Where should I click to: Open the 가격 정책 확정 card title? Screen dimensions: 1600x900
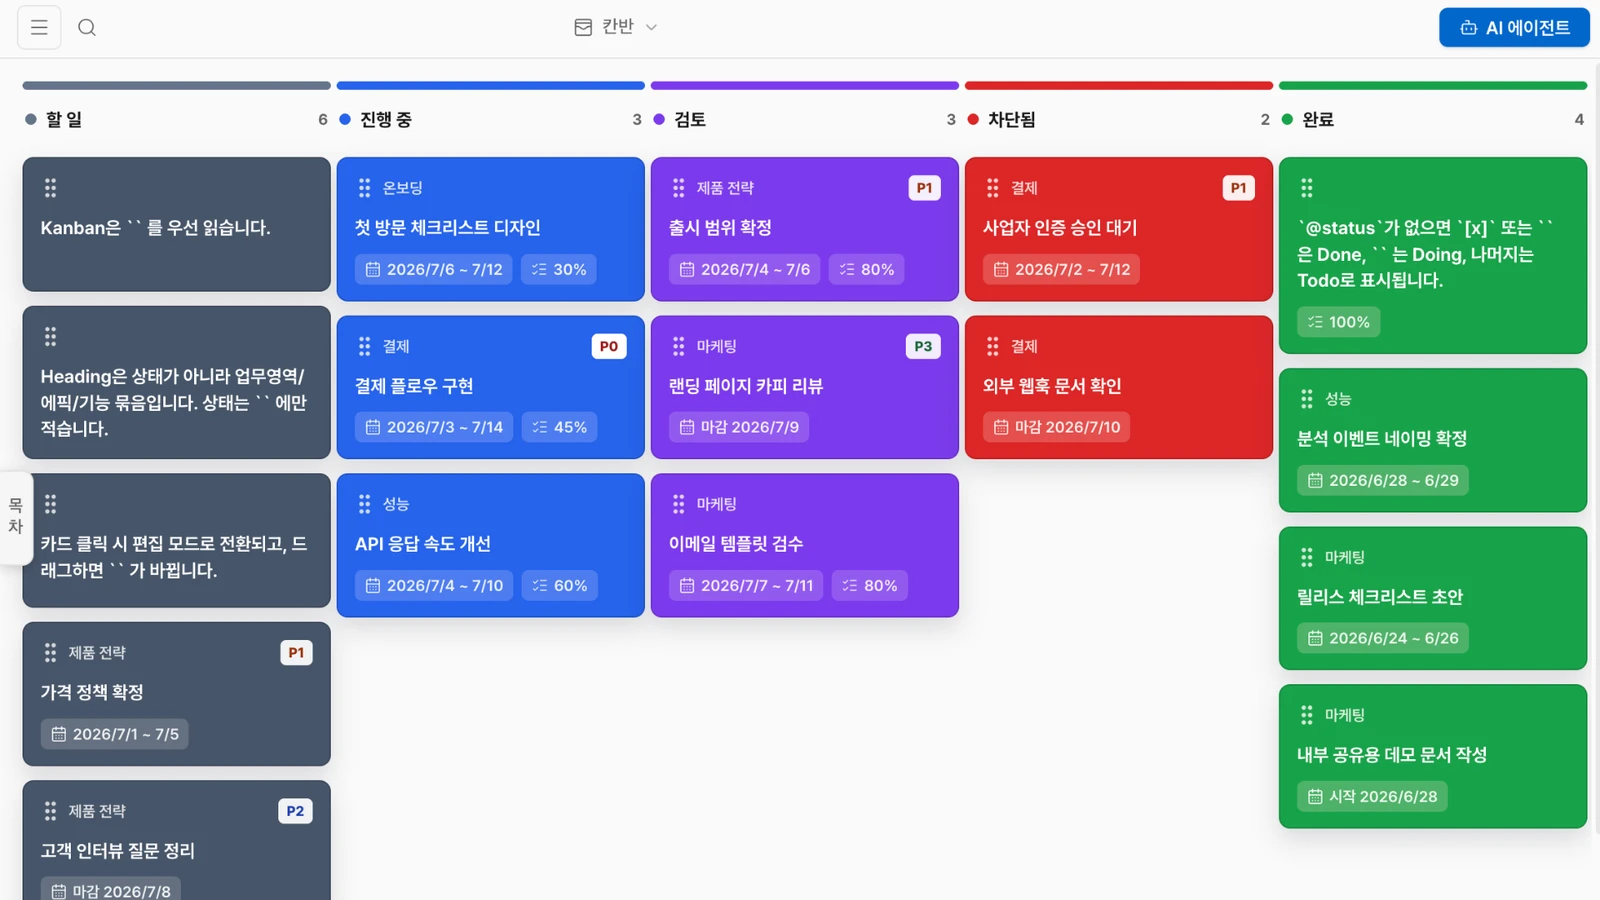(92, 692)
